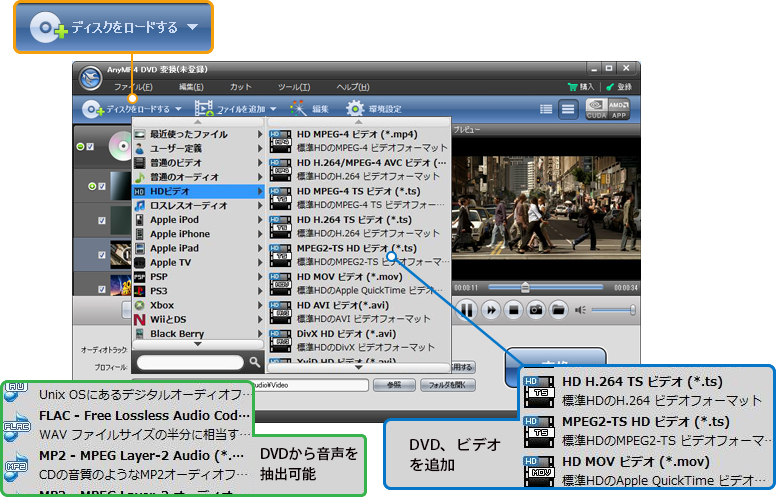Viewport: 776px width, 497px height.
Task: Select the highlighted HDビデオ category
Action: pyautogui.click(x=198, y=191)
